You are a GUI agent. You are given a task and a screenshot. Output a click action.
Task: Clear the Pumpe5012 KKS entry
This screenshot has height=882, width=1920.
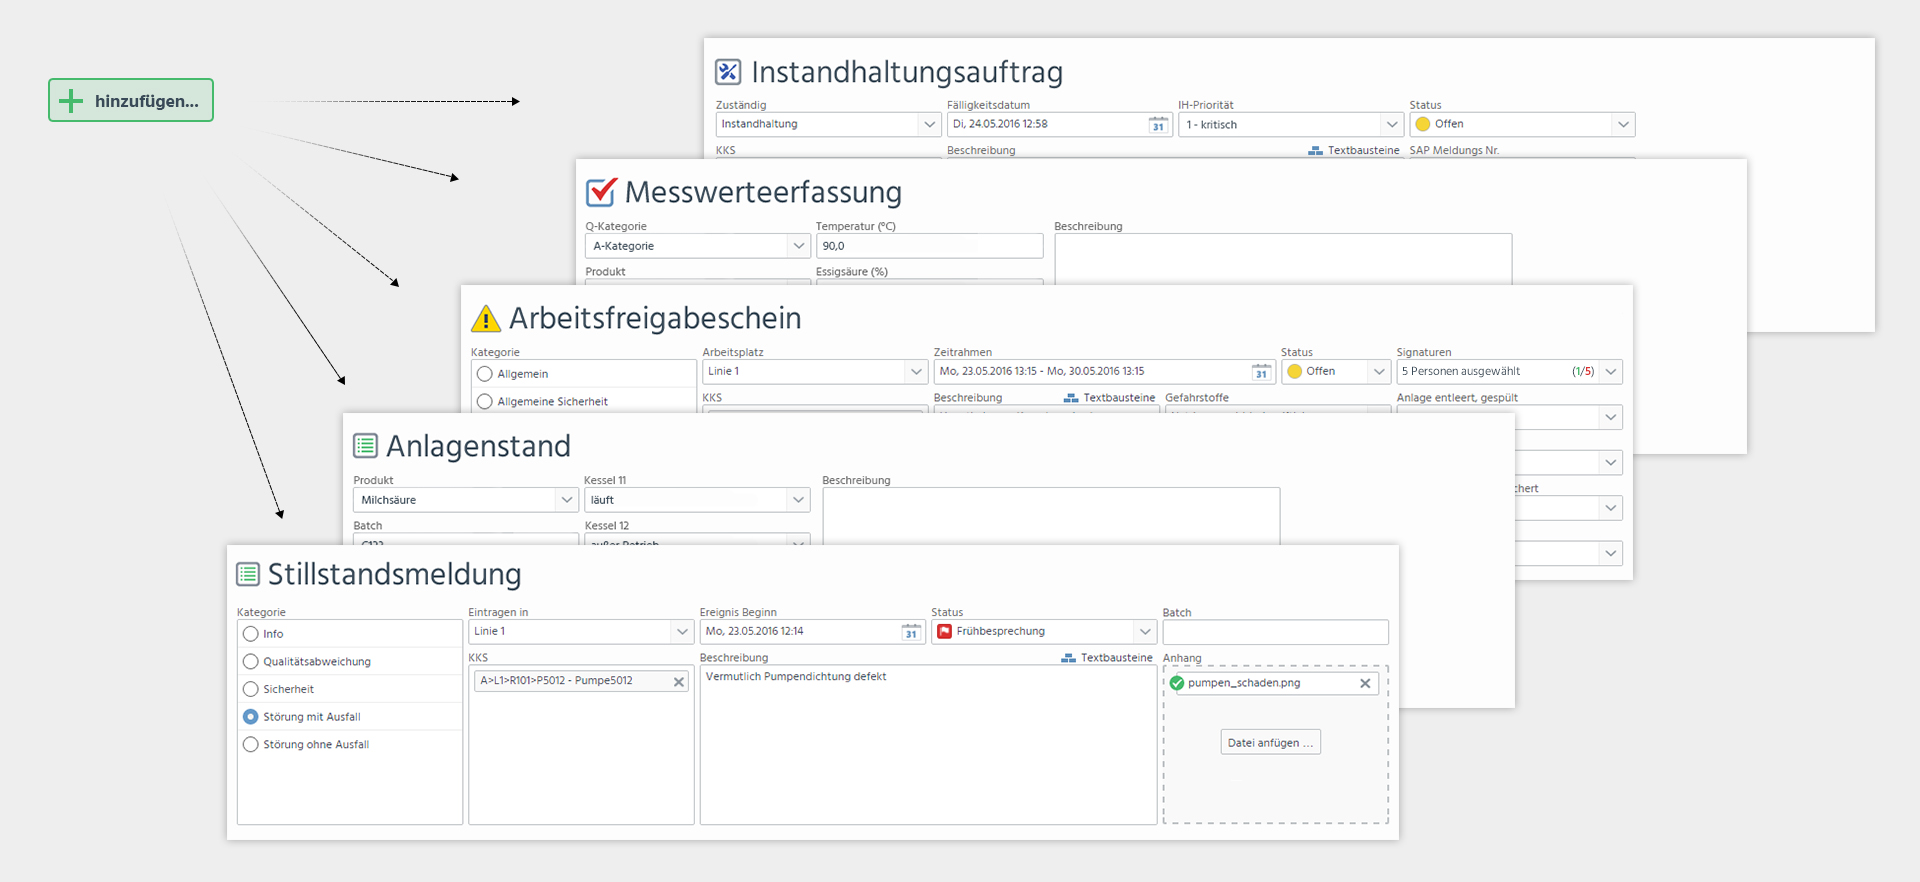[x=679, y=682]
